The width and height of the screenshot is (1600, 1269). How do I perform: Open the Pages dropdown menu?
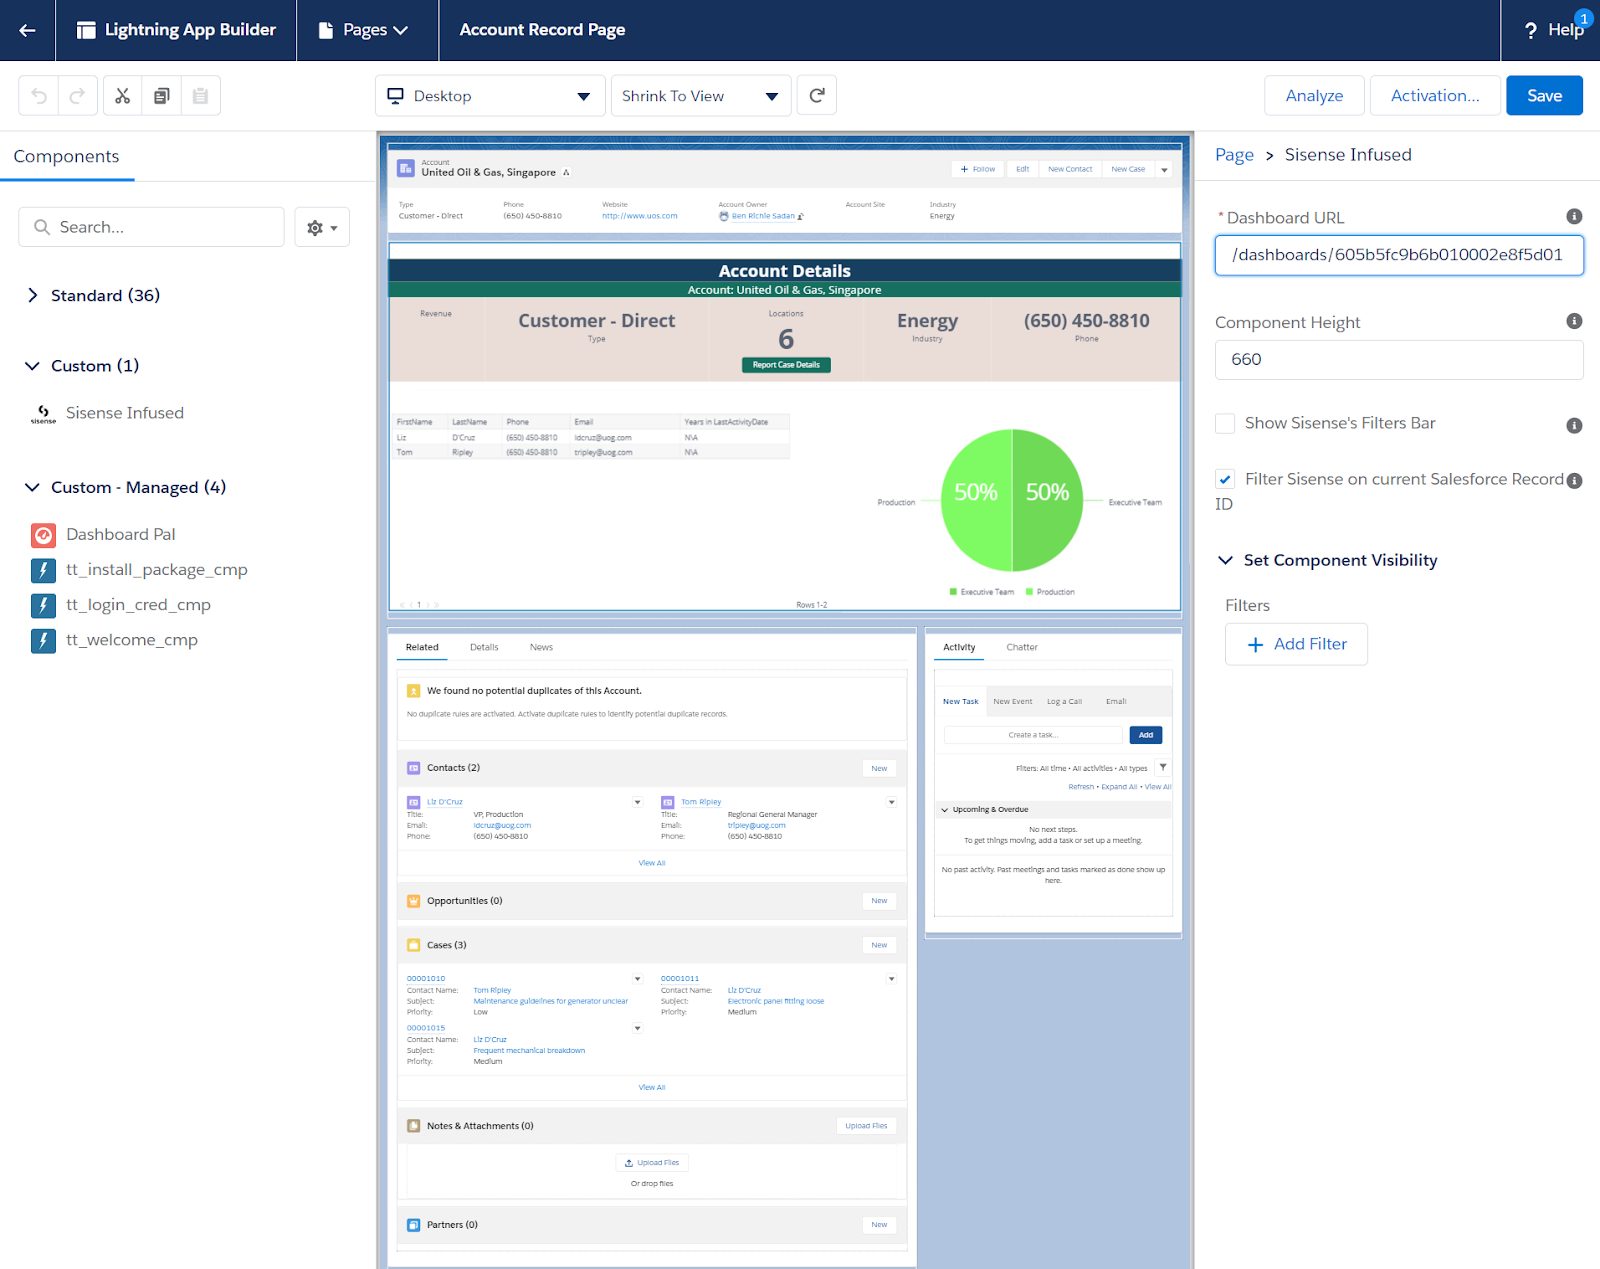click(364, 30)
